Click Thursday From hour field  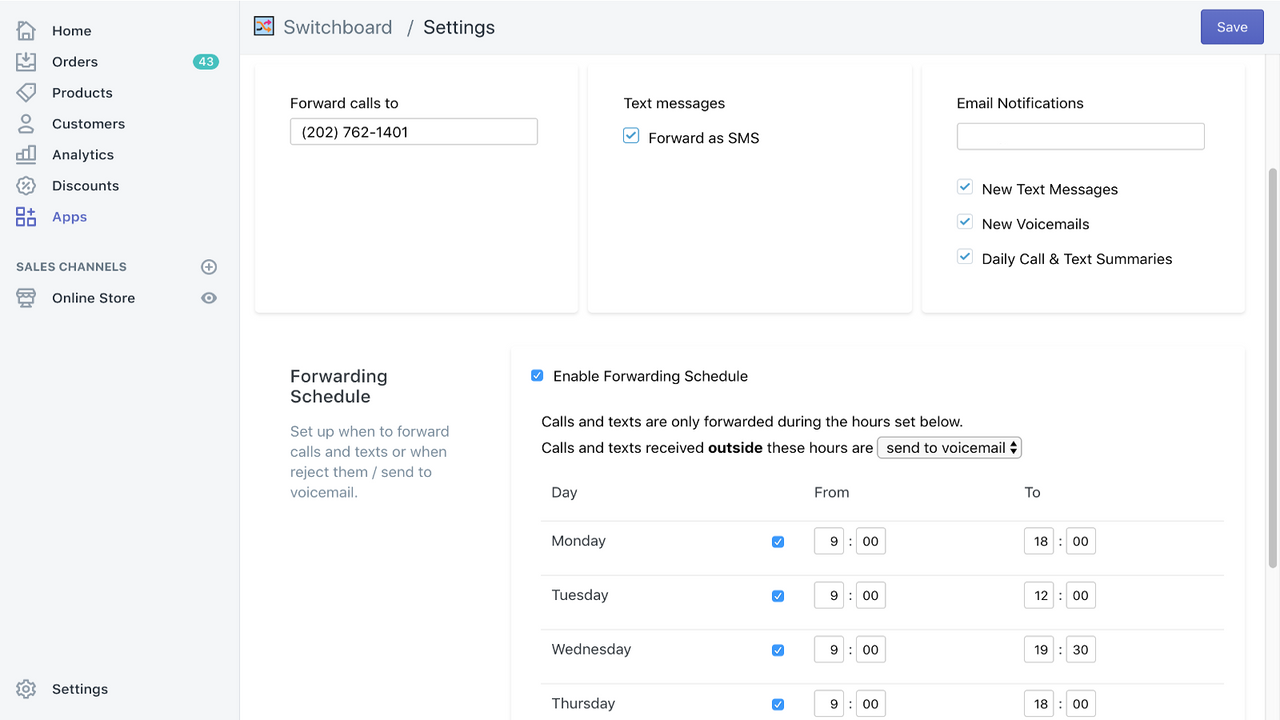pos(829,704)
